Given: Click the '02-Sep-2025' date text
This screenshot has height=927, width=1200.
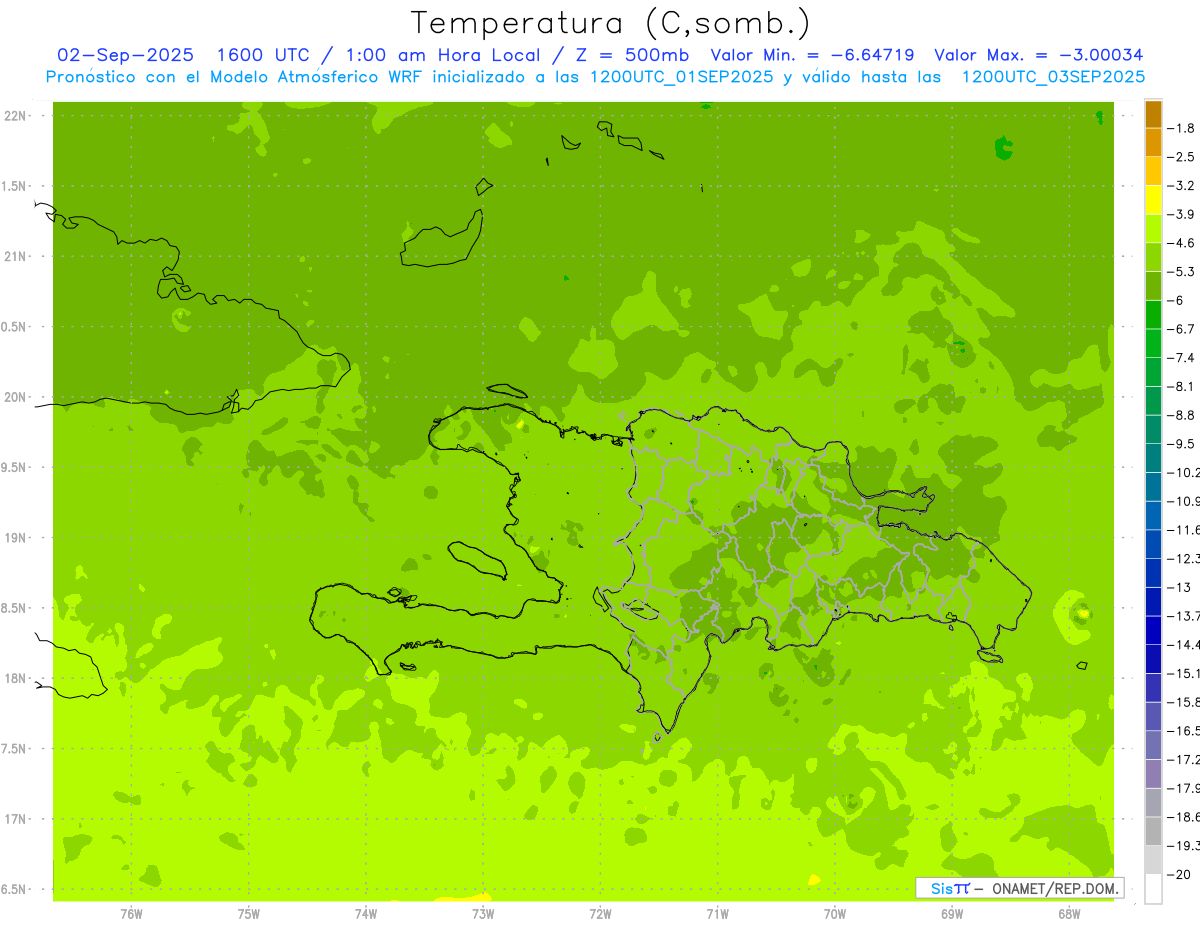Looking at the screenshot, I should tap(125, 55).
